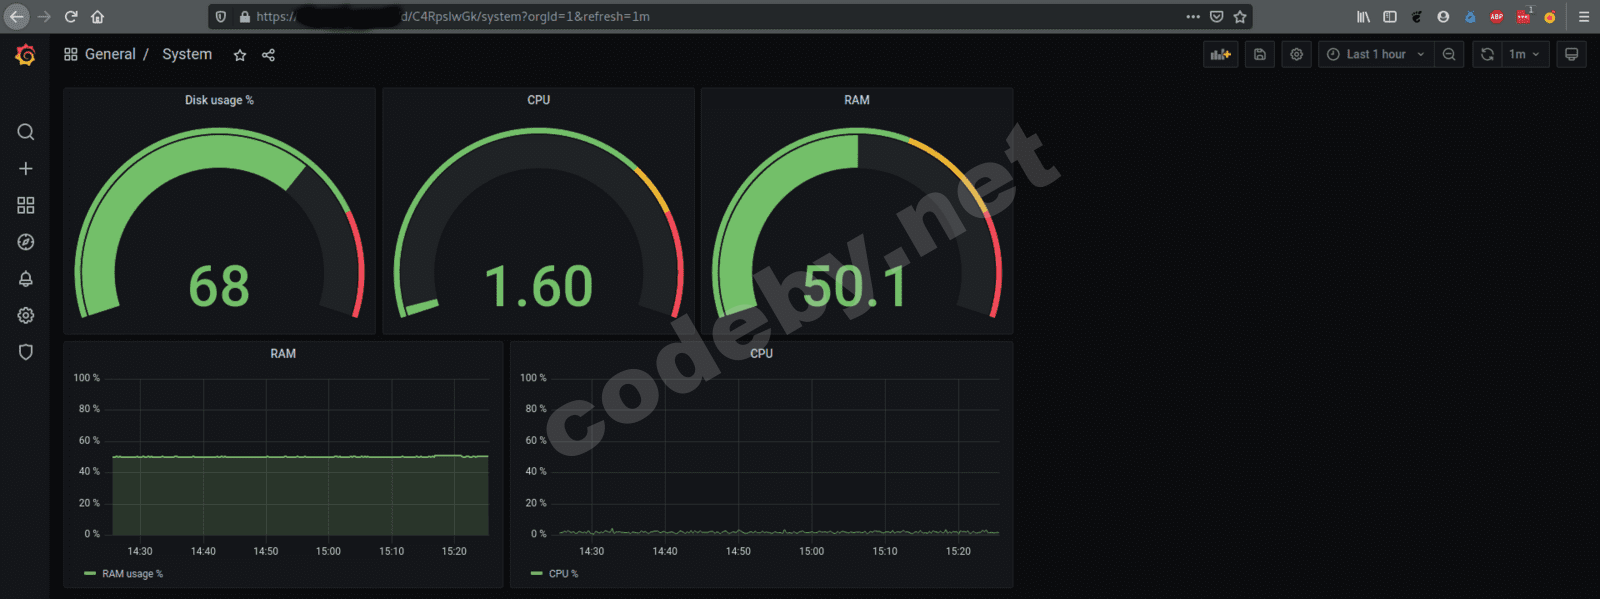Toggle CPU % series in legend
This screenshot has width=1600, height=599.
(563, 574)
